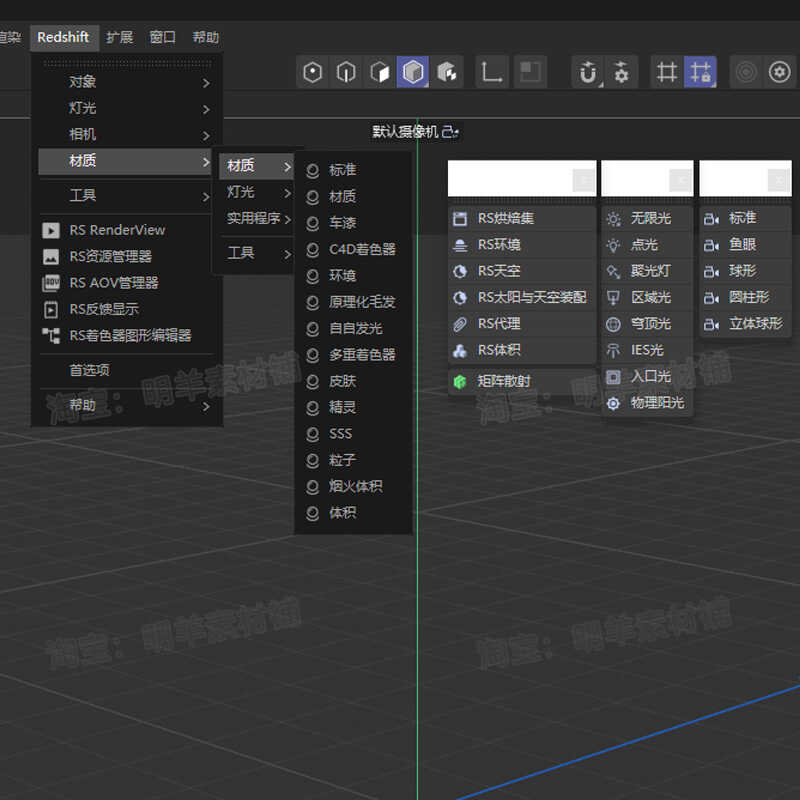Screen dimensions: 800x800
Task: Expand 工具 entry below 实用程序
Action: (257, 253)
